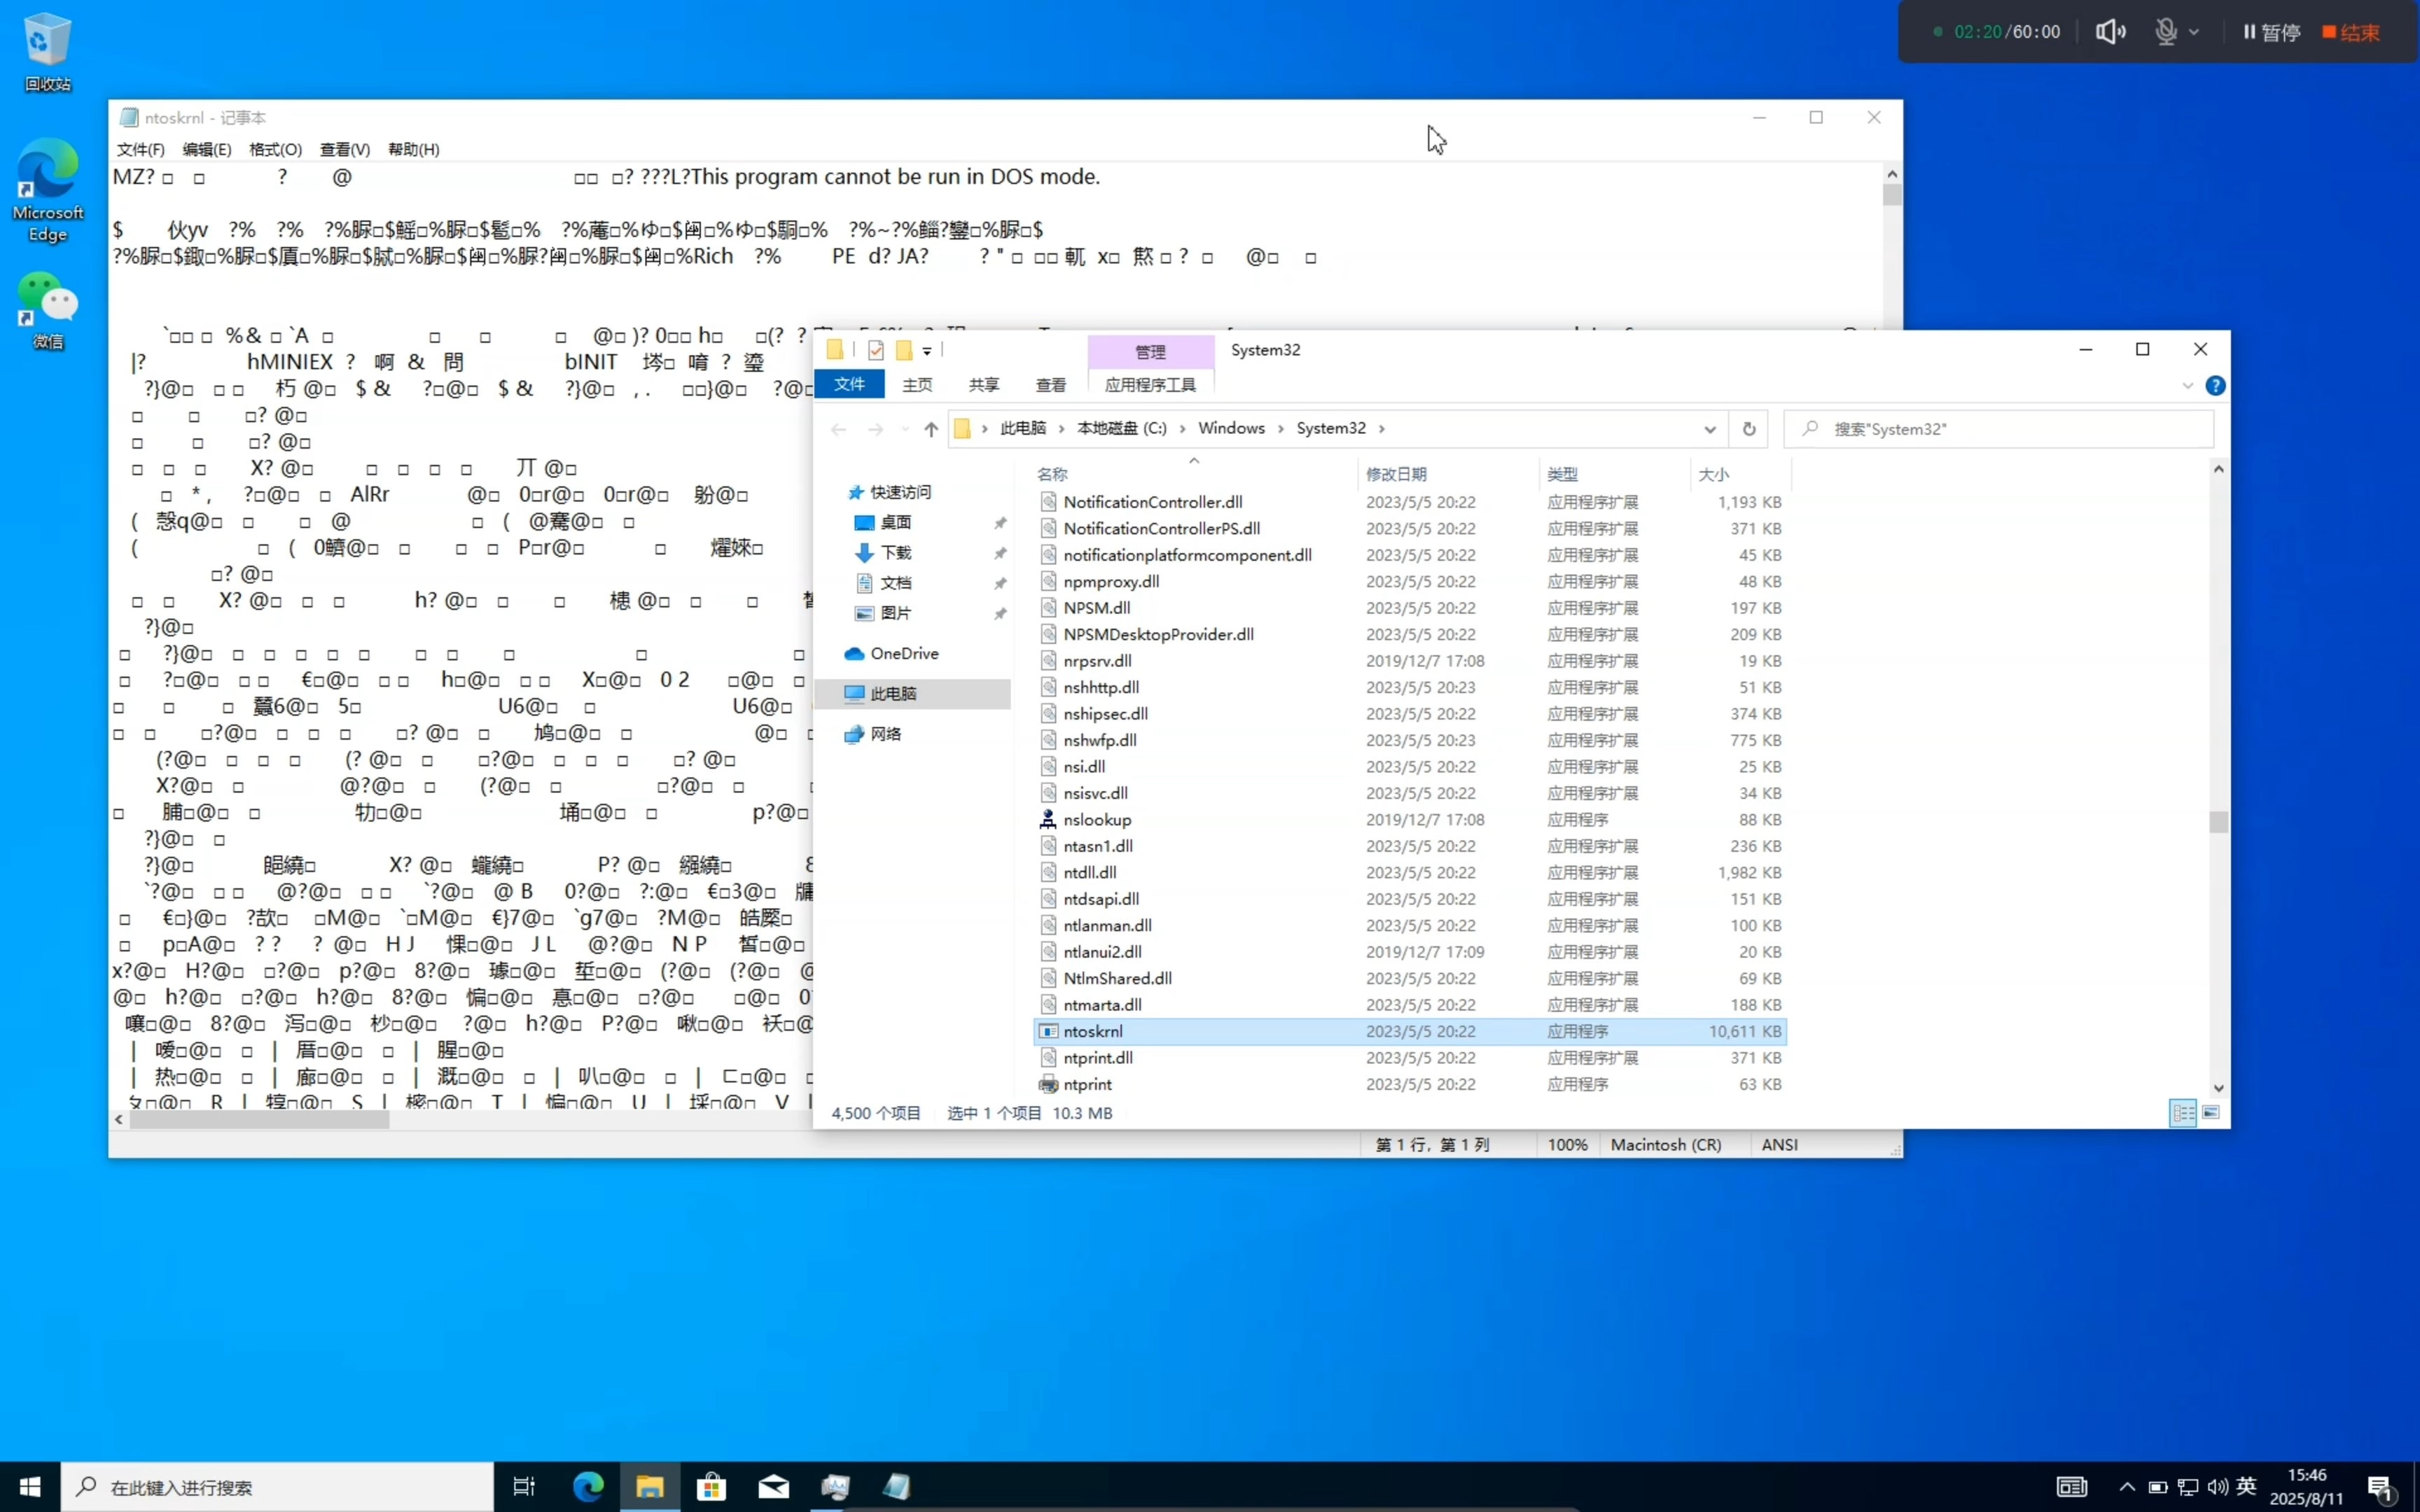The width and height of the screenshot is (2420, 1512).
Task: Click the System32 search box
Action: [1998, 429]
